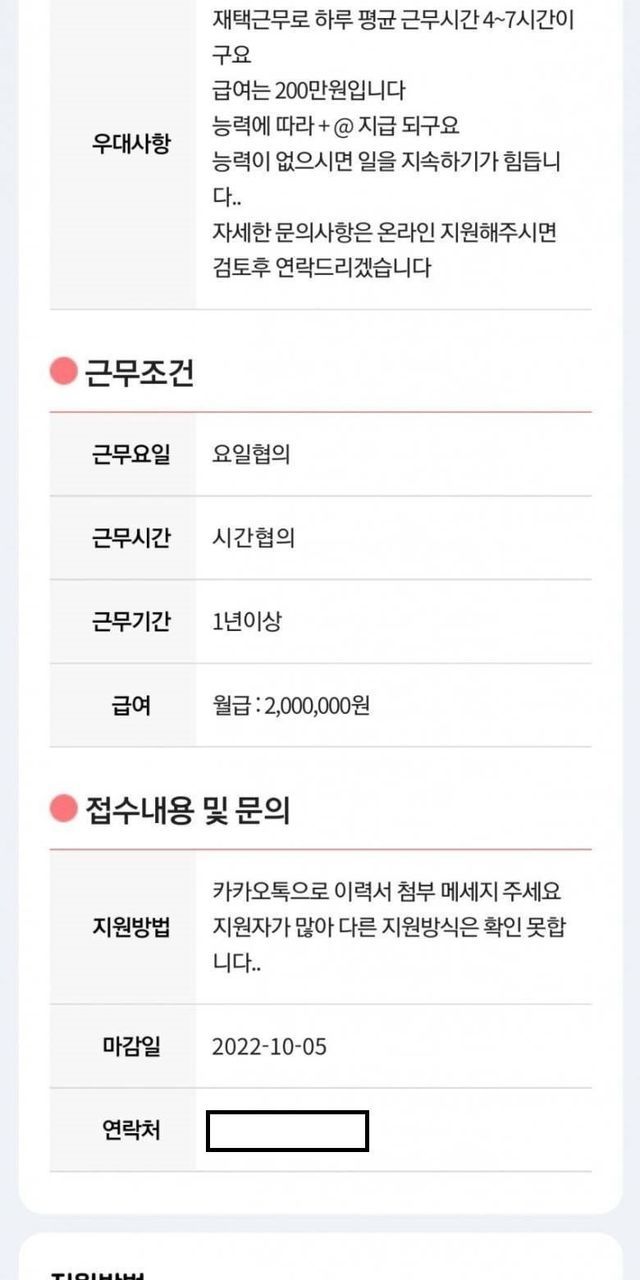Select the 시간협의 value
The image size is (640, 1280).
pos(252,538)
